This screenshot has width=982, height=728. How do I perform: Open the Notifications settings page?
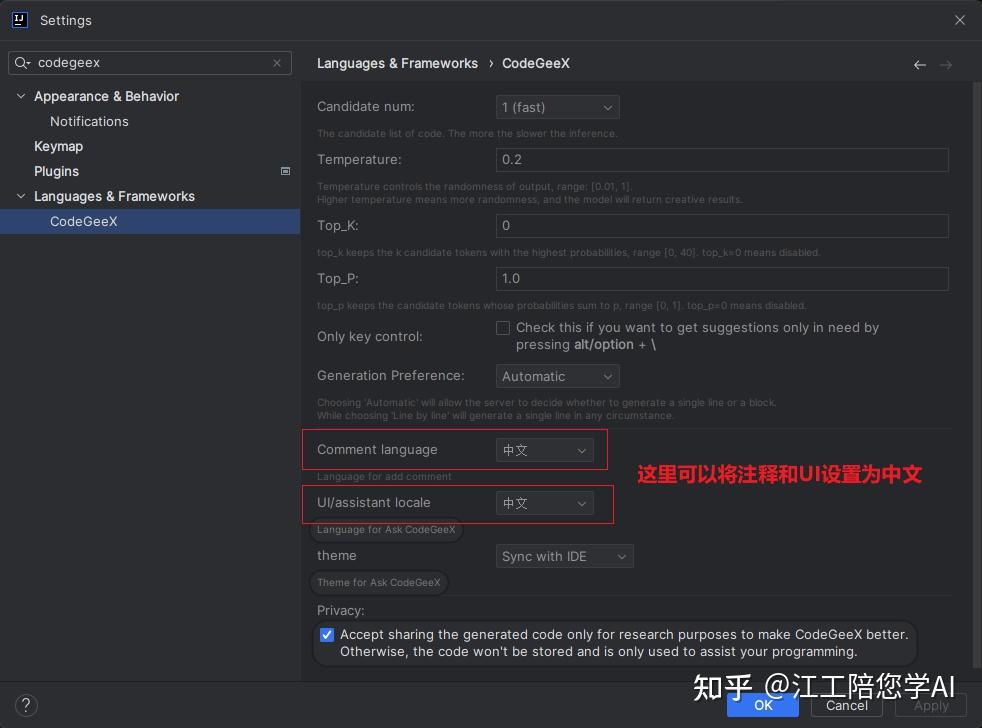89,121
